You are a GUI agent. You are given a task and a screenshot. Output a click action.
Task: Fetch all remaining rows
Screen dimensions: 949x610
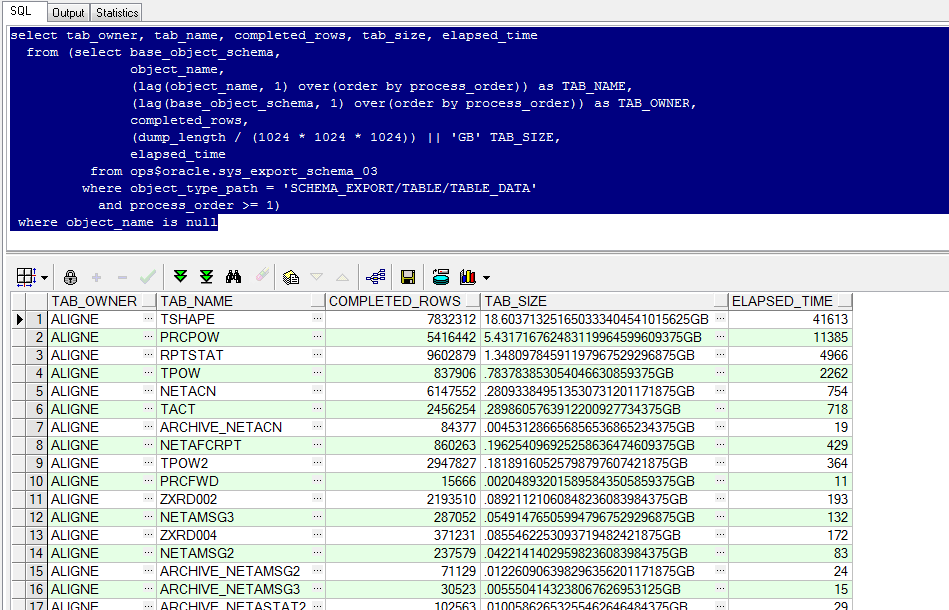pyautogui.click(x=207, y=277)
